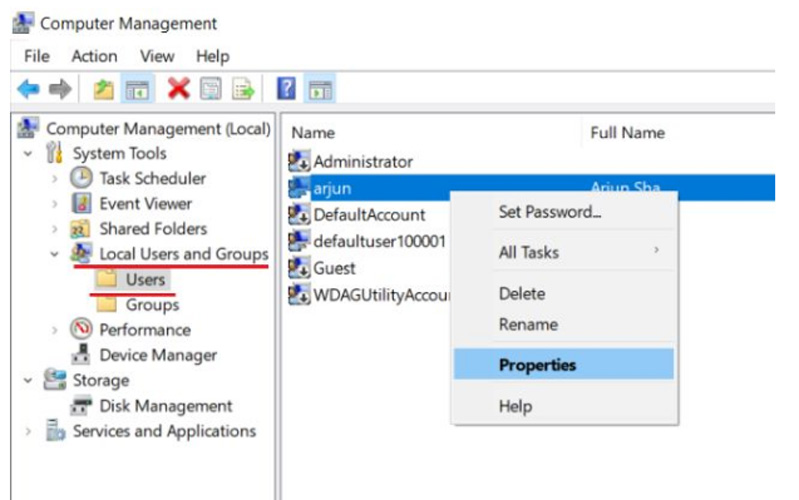Image resolution: width=799 pixels, height=500 pixels.
Task: Open the blue Help question-mark icon
Action: tap(286, 89)
